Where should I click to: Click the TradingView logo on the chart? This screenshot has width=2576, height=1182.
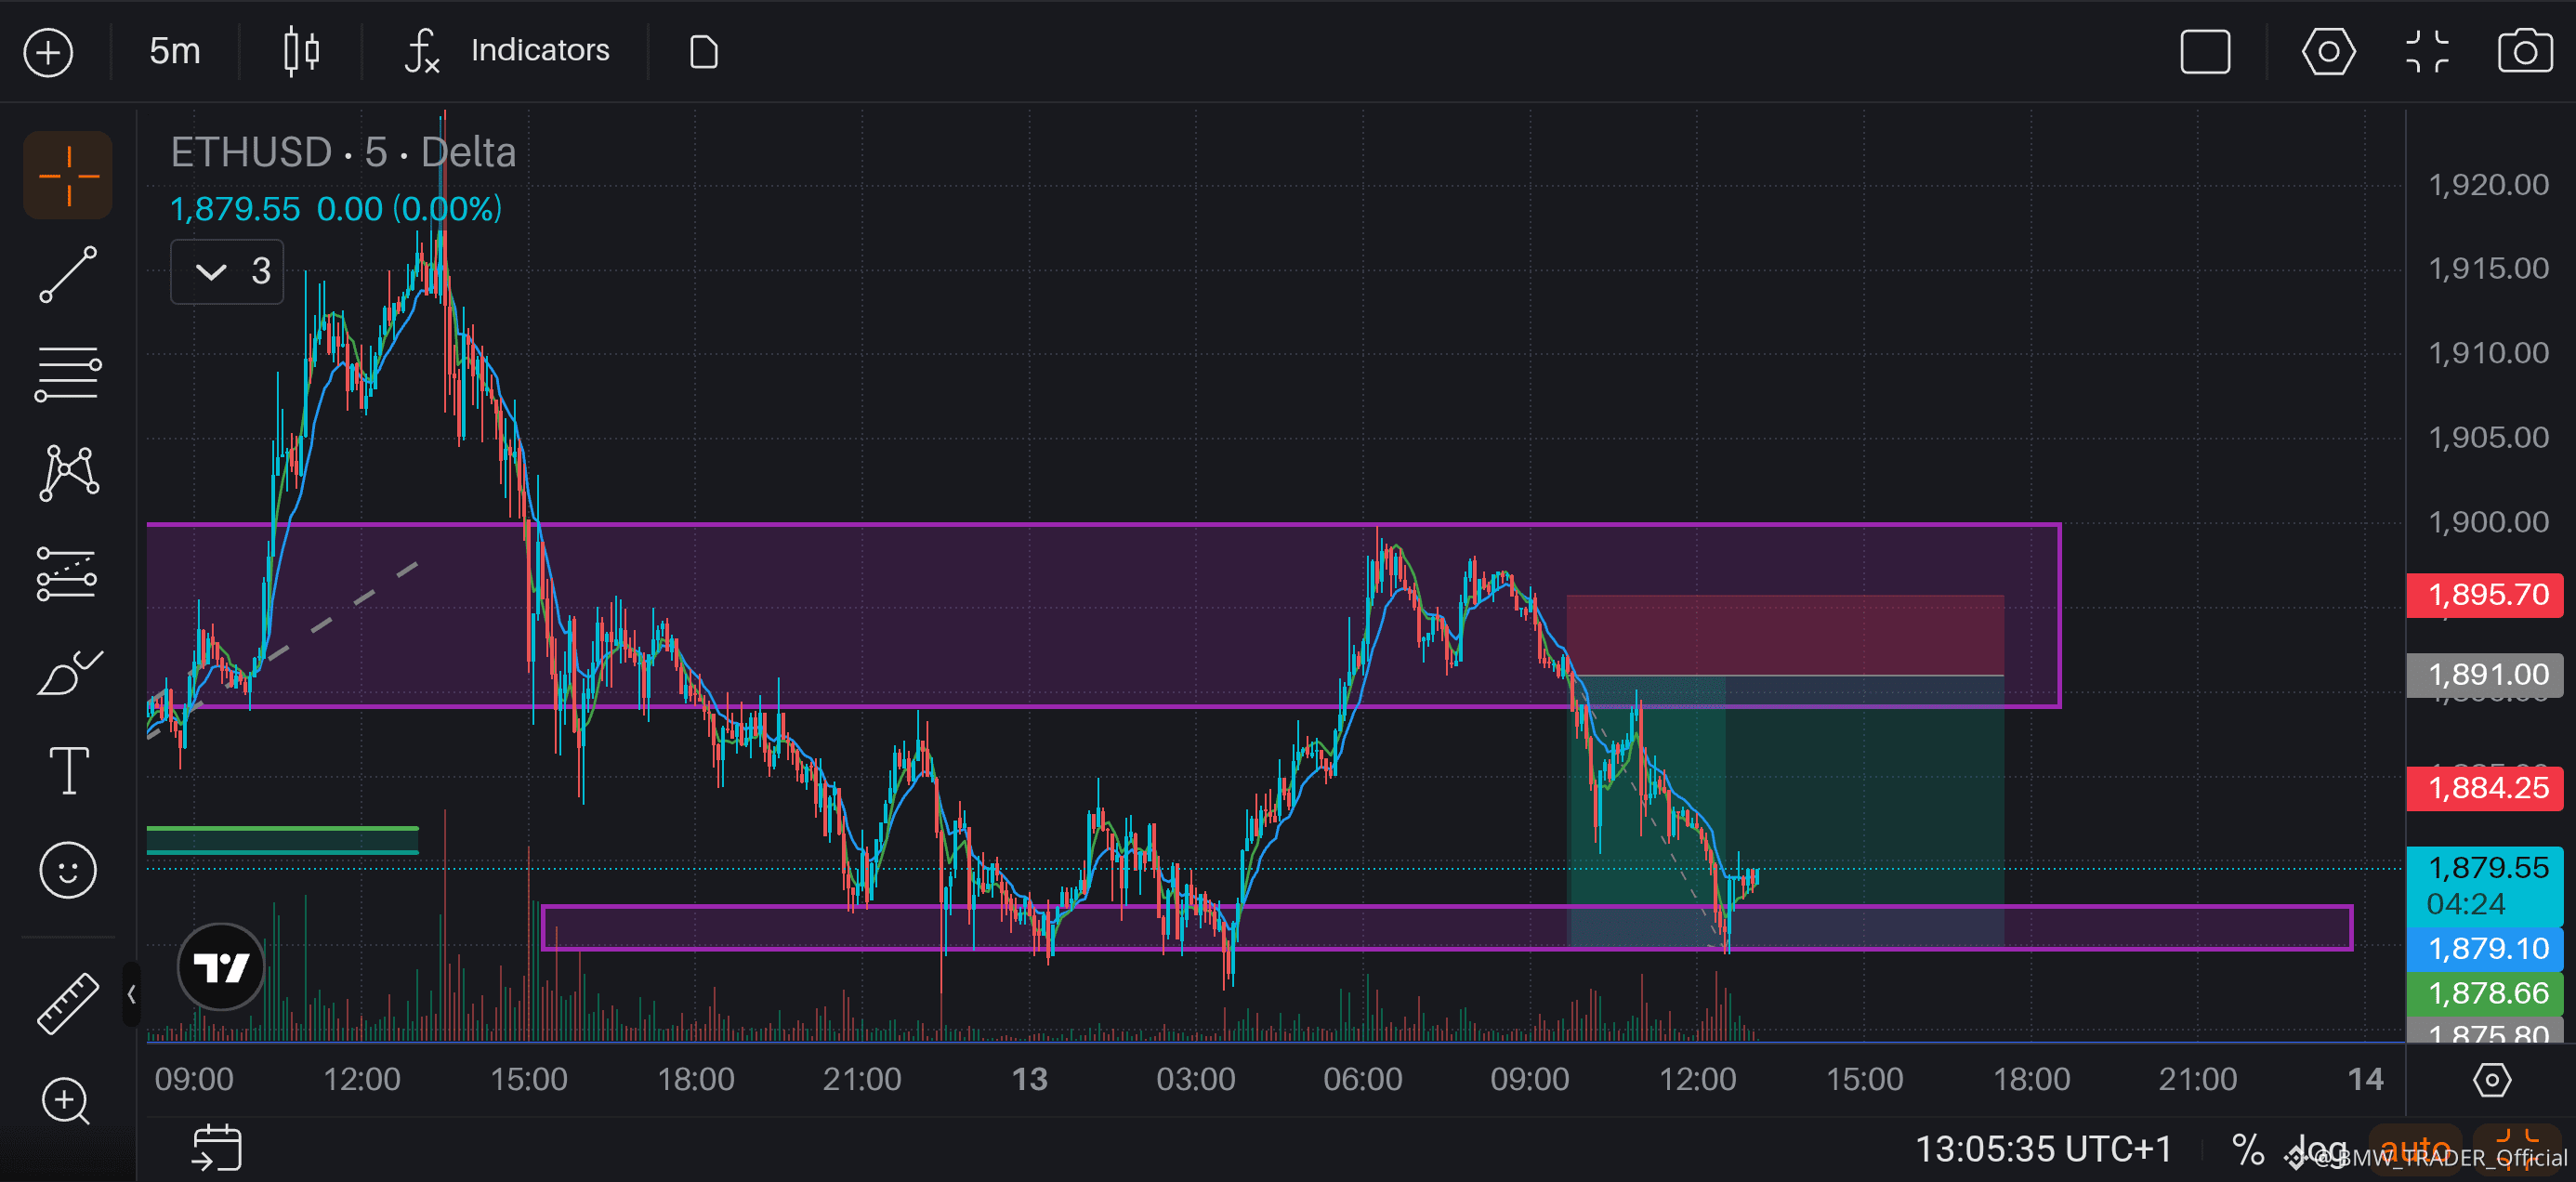[x=221, y=966]
